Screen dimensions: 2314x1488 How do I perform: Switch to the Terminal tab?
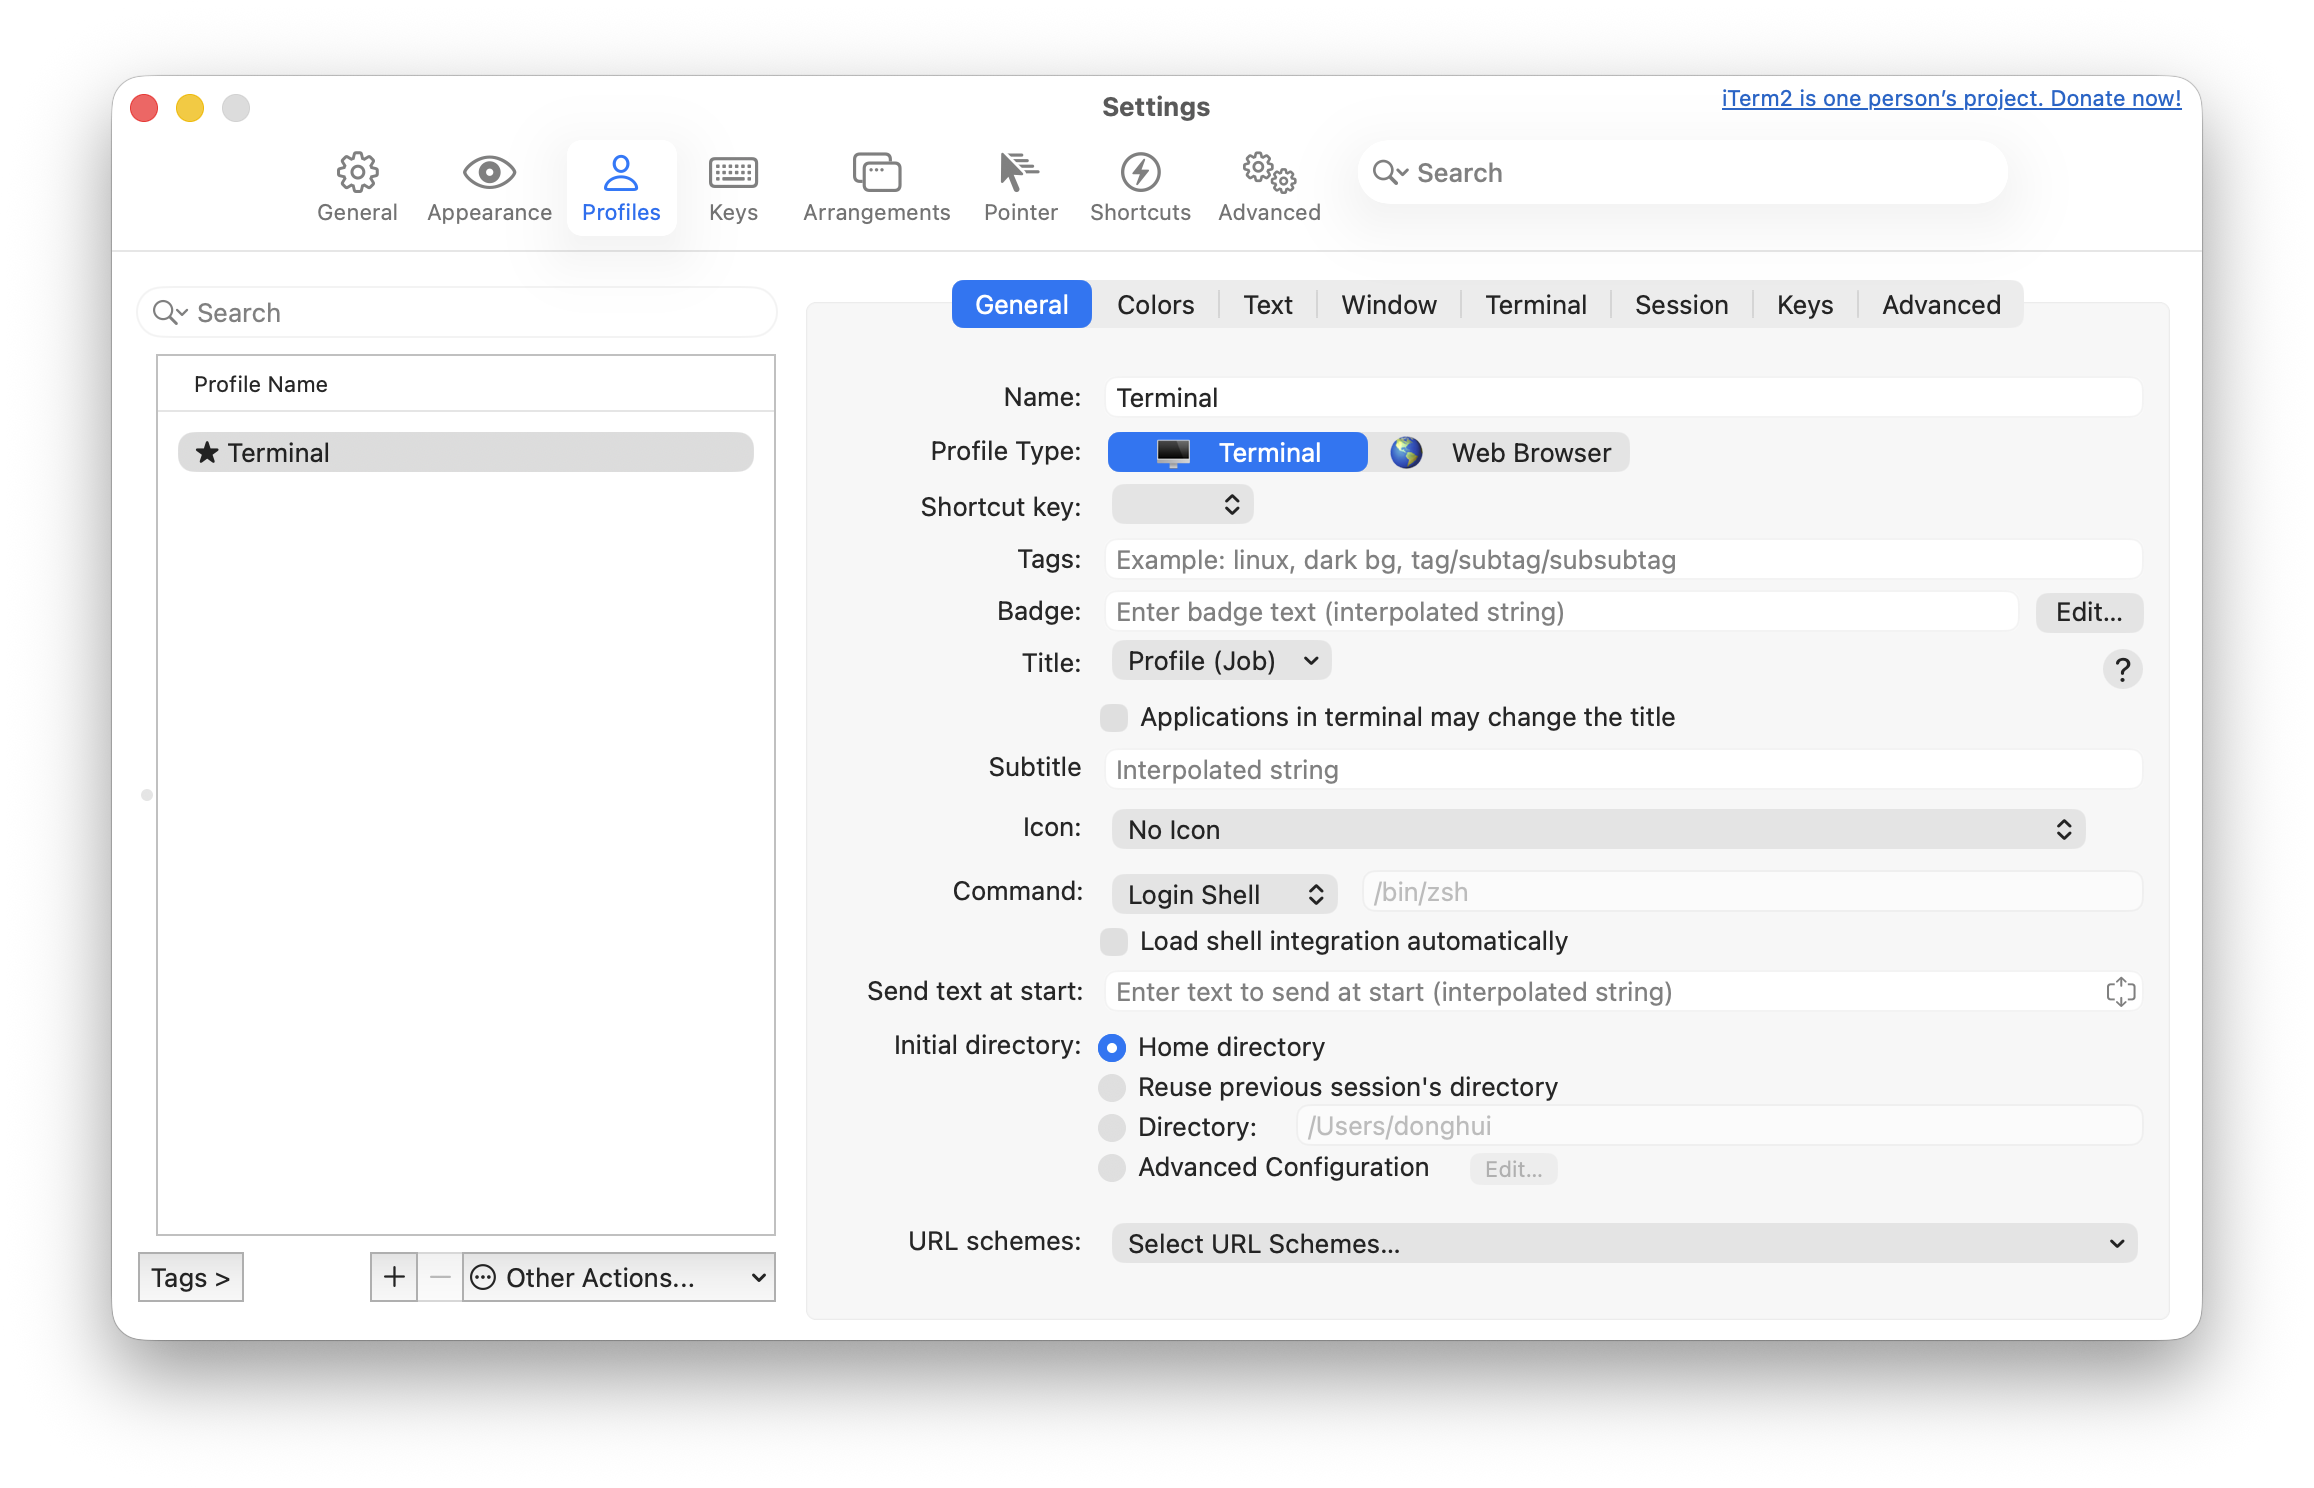(1536, 304)
